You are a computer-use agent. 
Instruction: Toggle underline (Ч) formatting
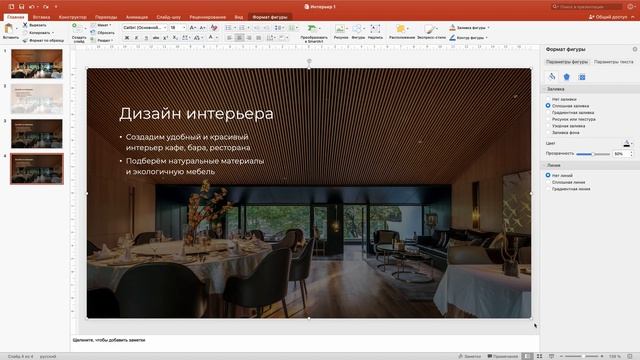146,38
